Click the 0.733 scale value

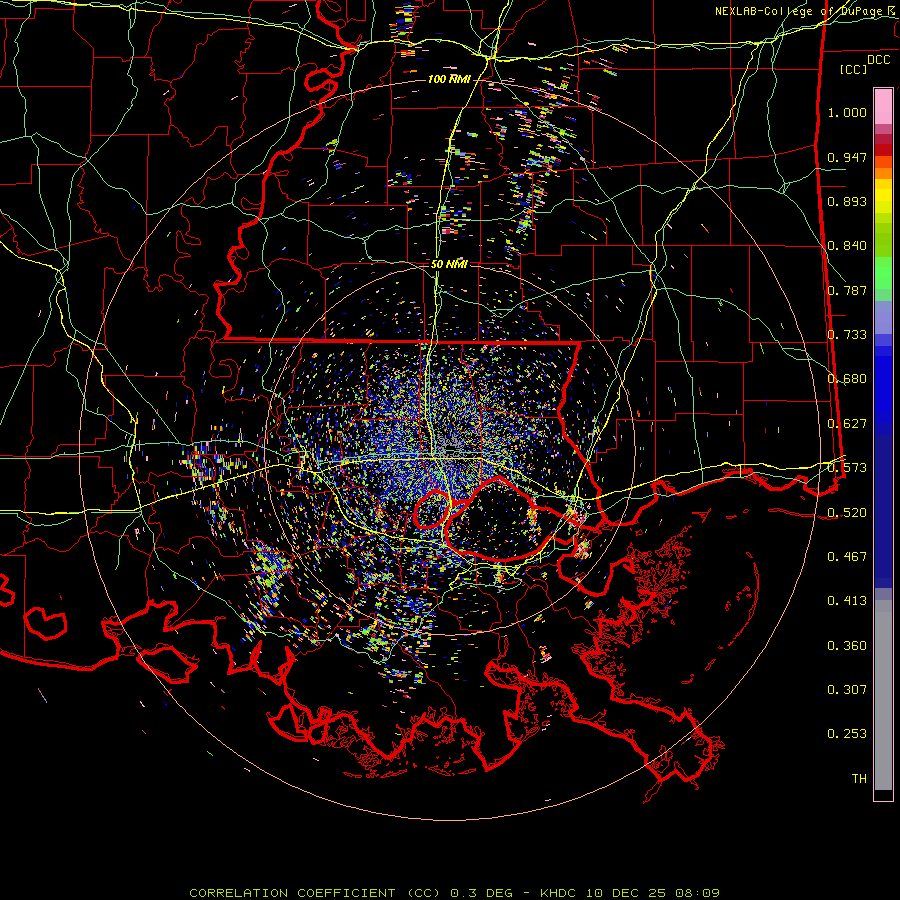tap(847, 335)
